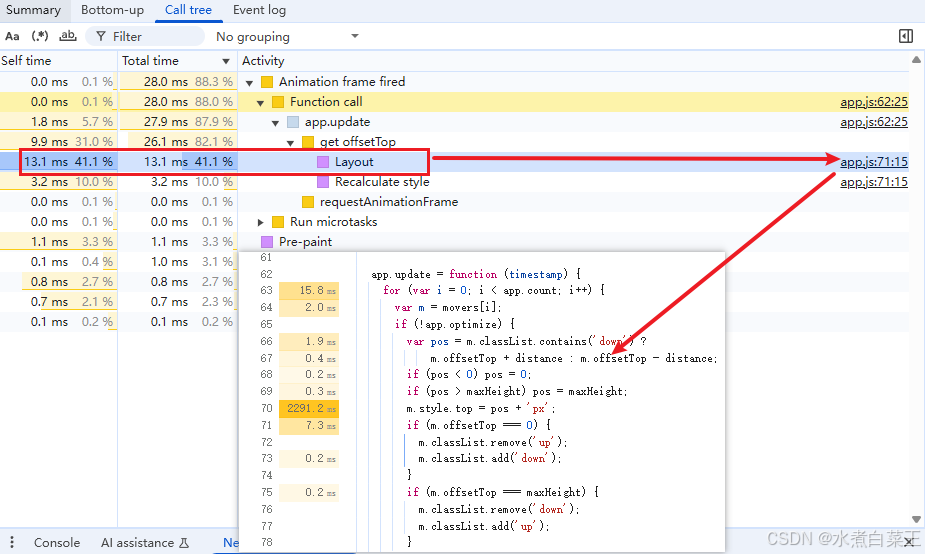Screen dimensions: 925x554
Task: Click the Run microtasks yellow icon
Action: click(278, 222)
